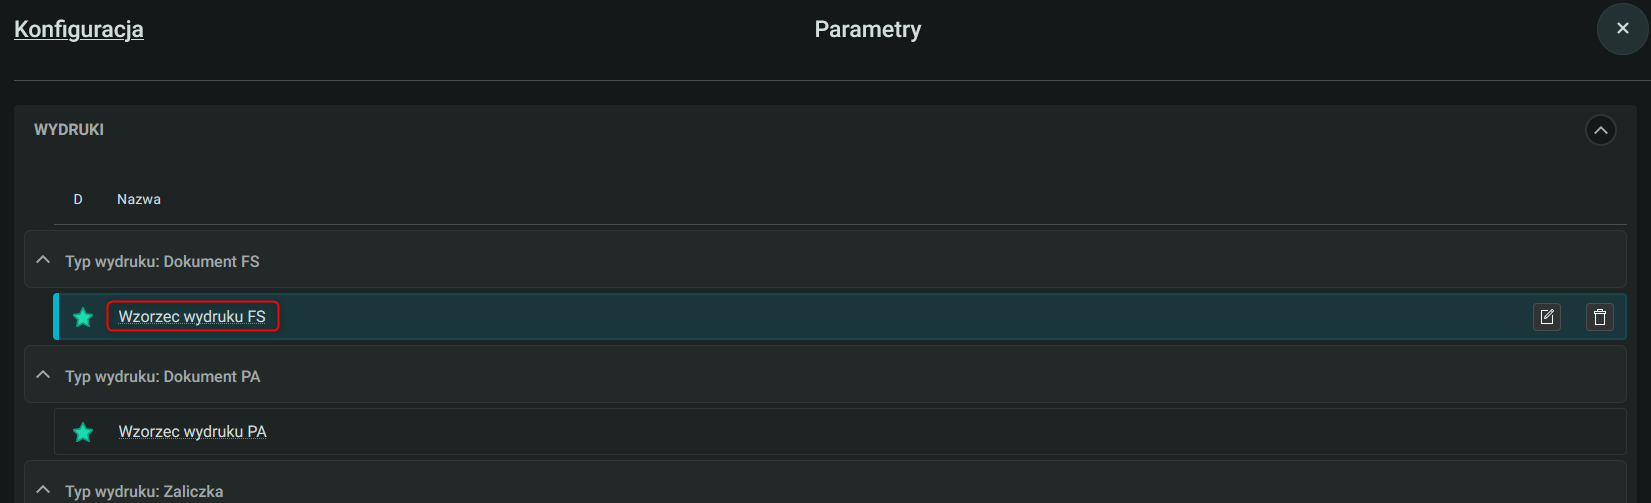This screenshot has width=1651, height=503.
Task: Sort by the Nazwa column header
Action: tap(139, 199)
